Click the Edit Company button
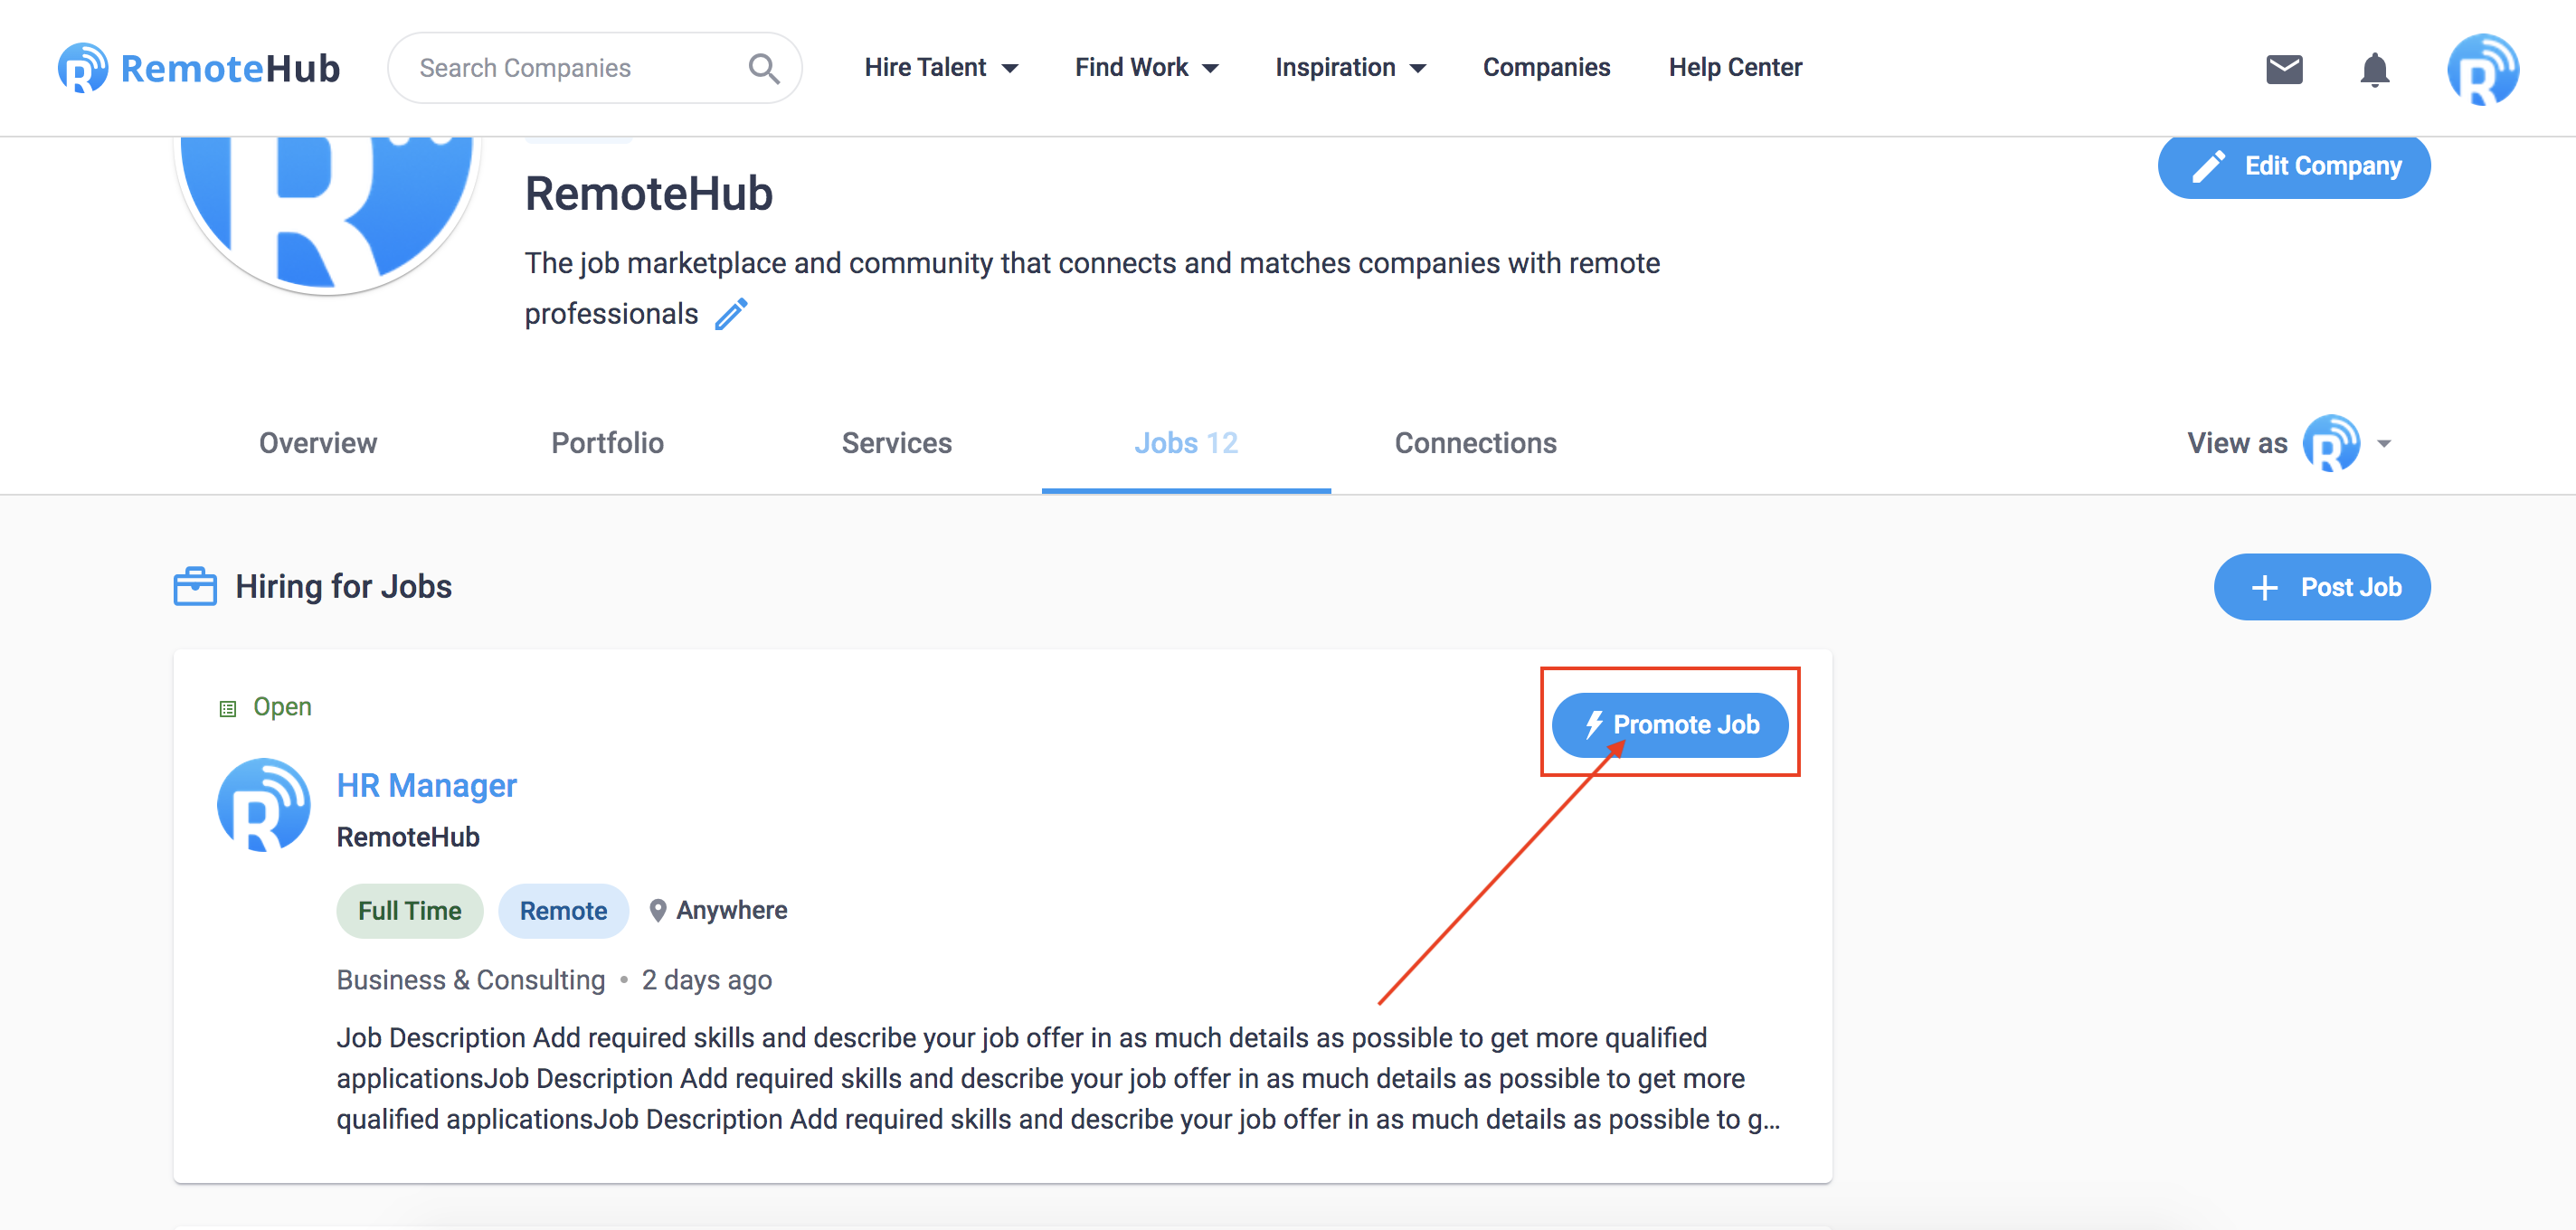2576x1230 pixels. click(x=2293, y=166)
